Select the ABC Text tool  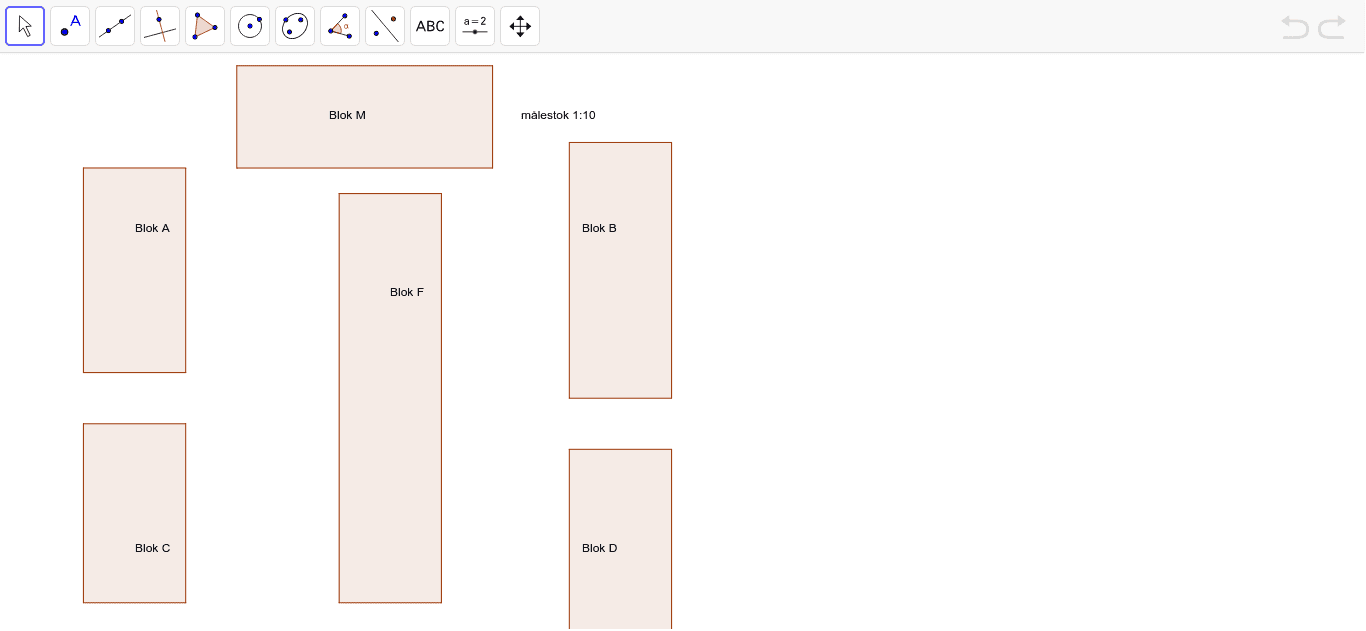[430, 26]
